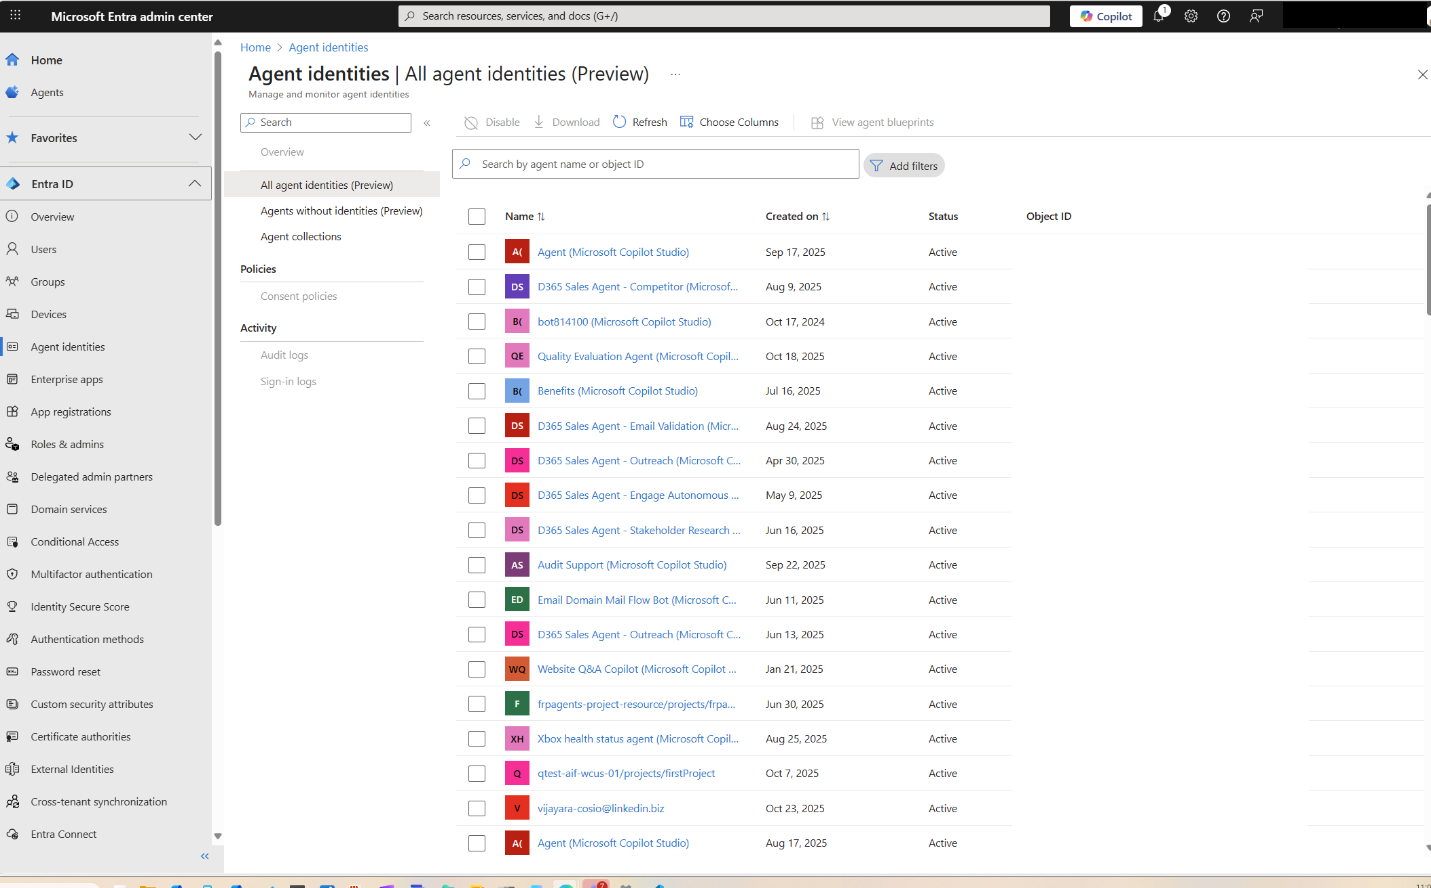This screenshot has width=1431, height=888.
Task: Click the notifications bell icon
Action: 1158,16
